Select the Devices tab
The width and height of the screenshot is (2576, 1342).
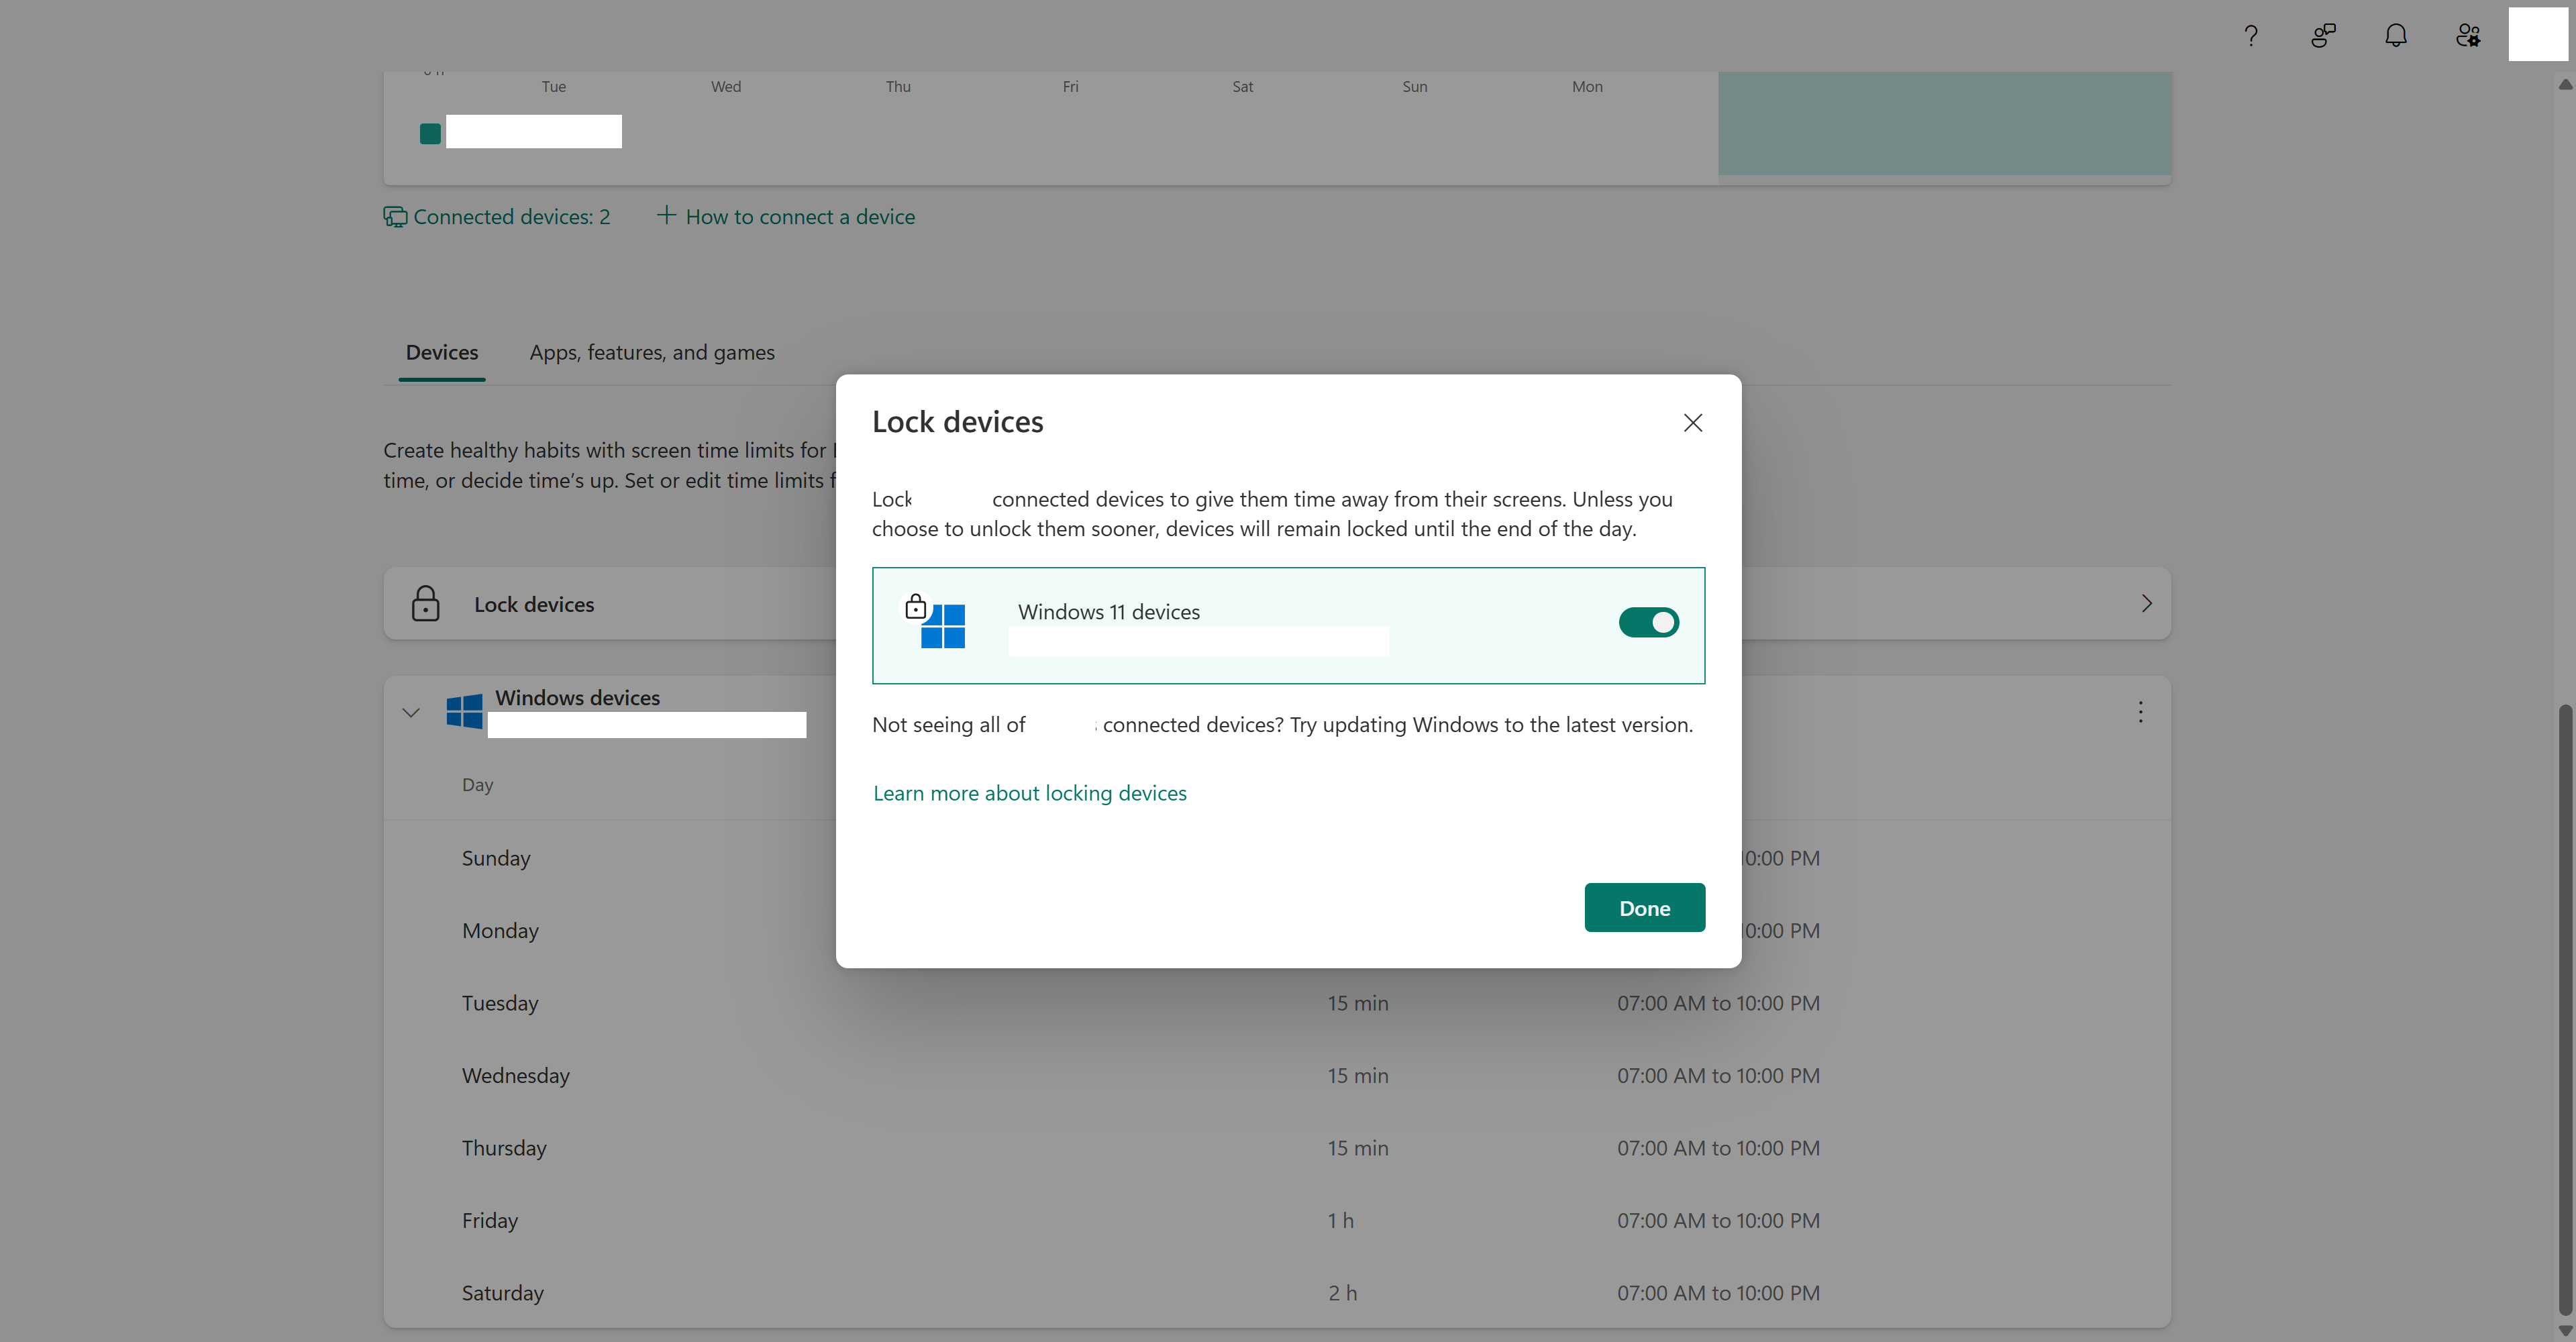[441, 352]
